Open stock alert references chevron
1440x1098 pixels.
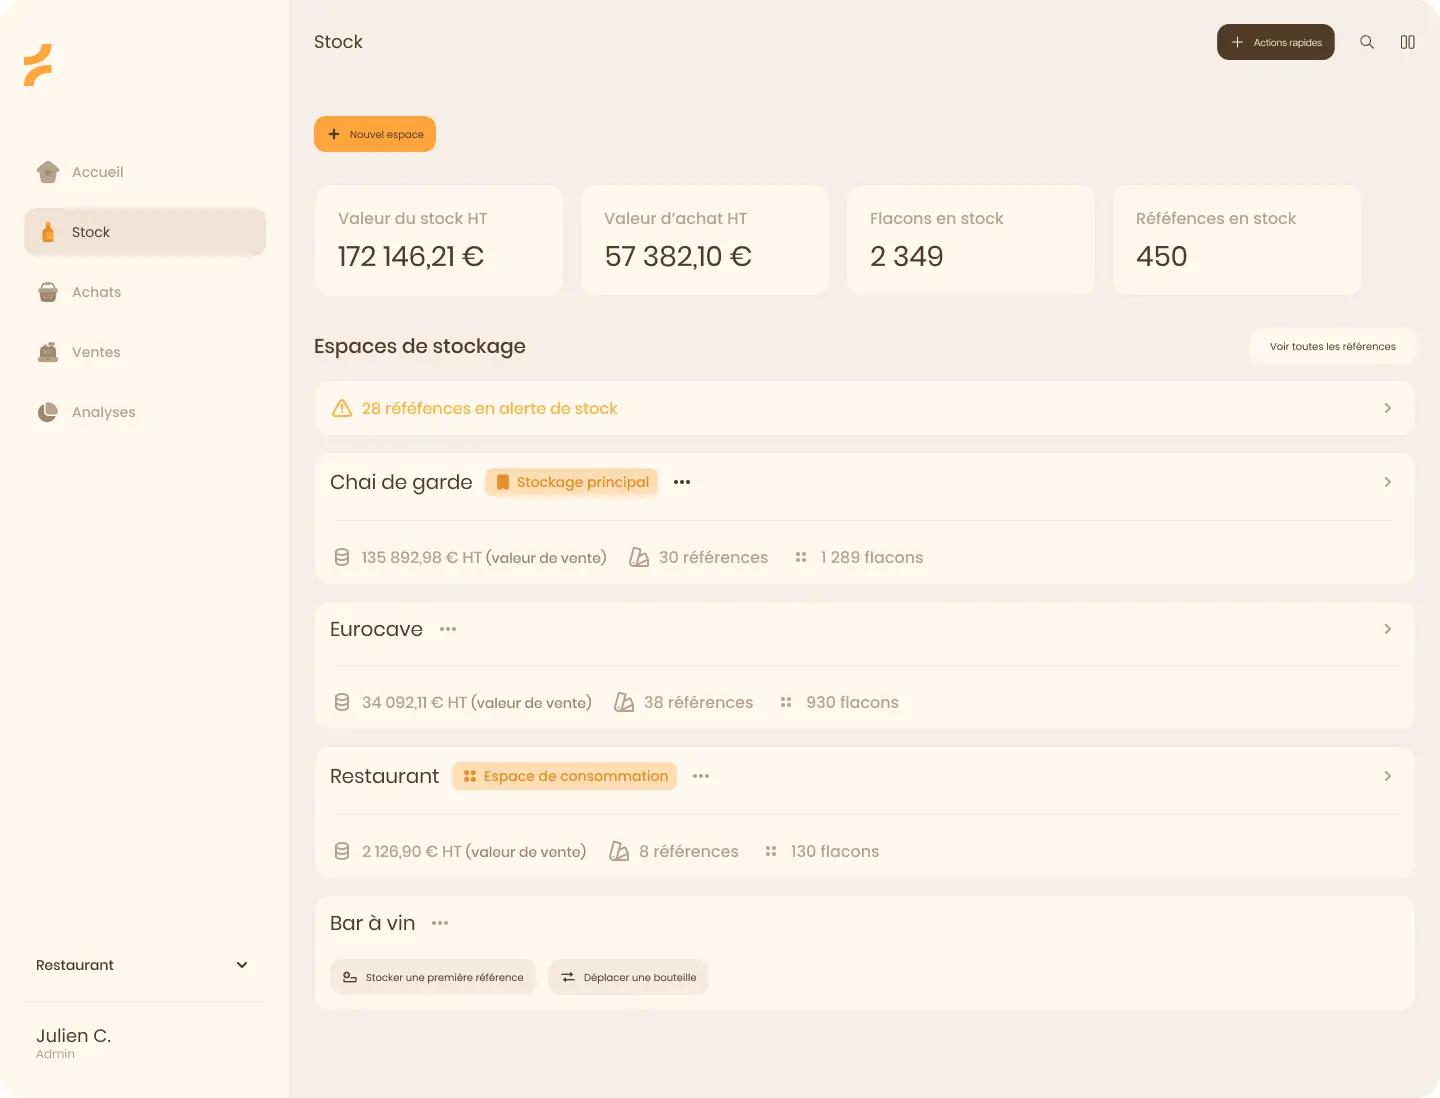(x=1388, y=408)
